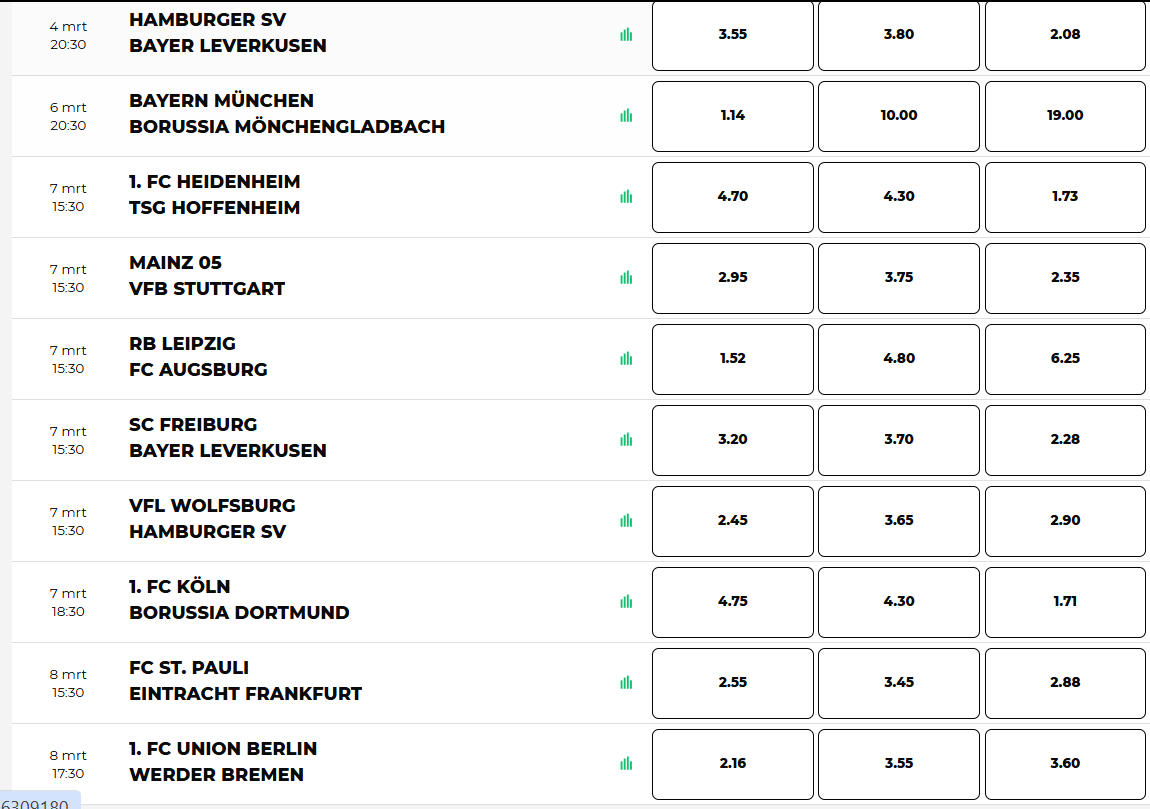Open statistics icon for Köln vs Dortmund
1150x809 pixels.
[x=626, y=601]
